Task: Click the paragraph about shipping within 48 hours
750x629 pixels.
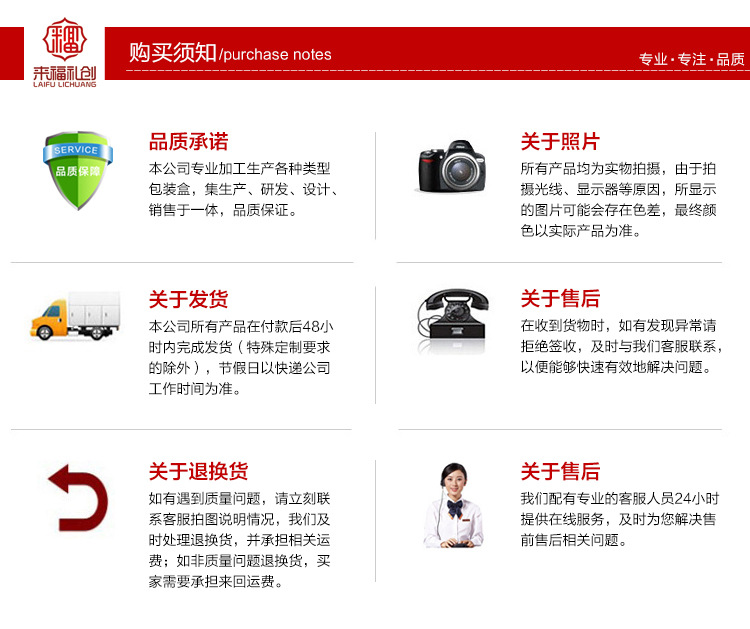Action: [241, 358]
